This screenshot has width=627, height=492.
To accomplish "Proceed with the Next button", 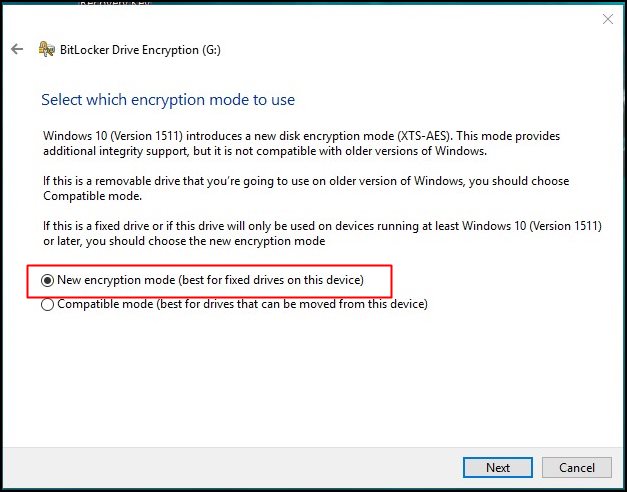I will (x=497, y=468).
